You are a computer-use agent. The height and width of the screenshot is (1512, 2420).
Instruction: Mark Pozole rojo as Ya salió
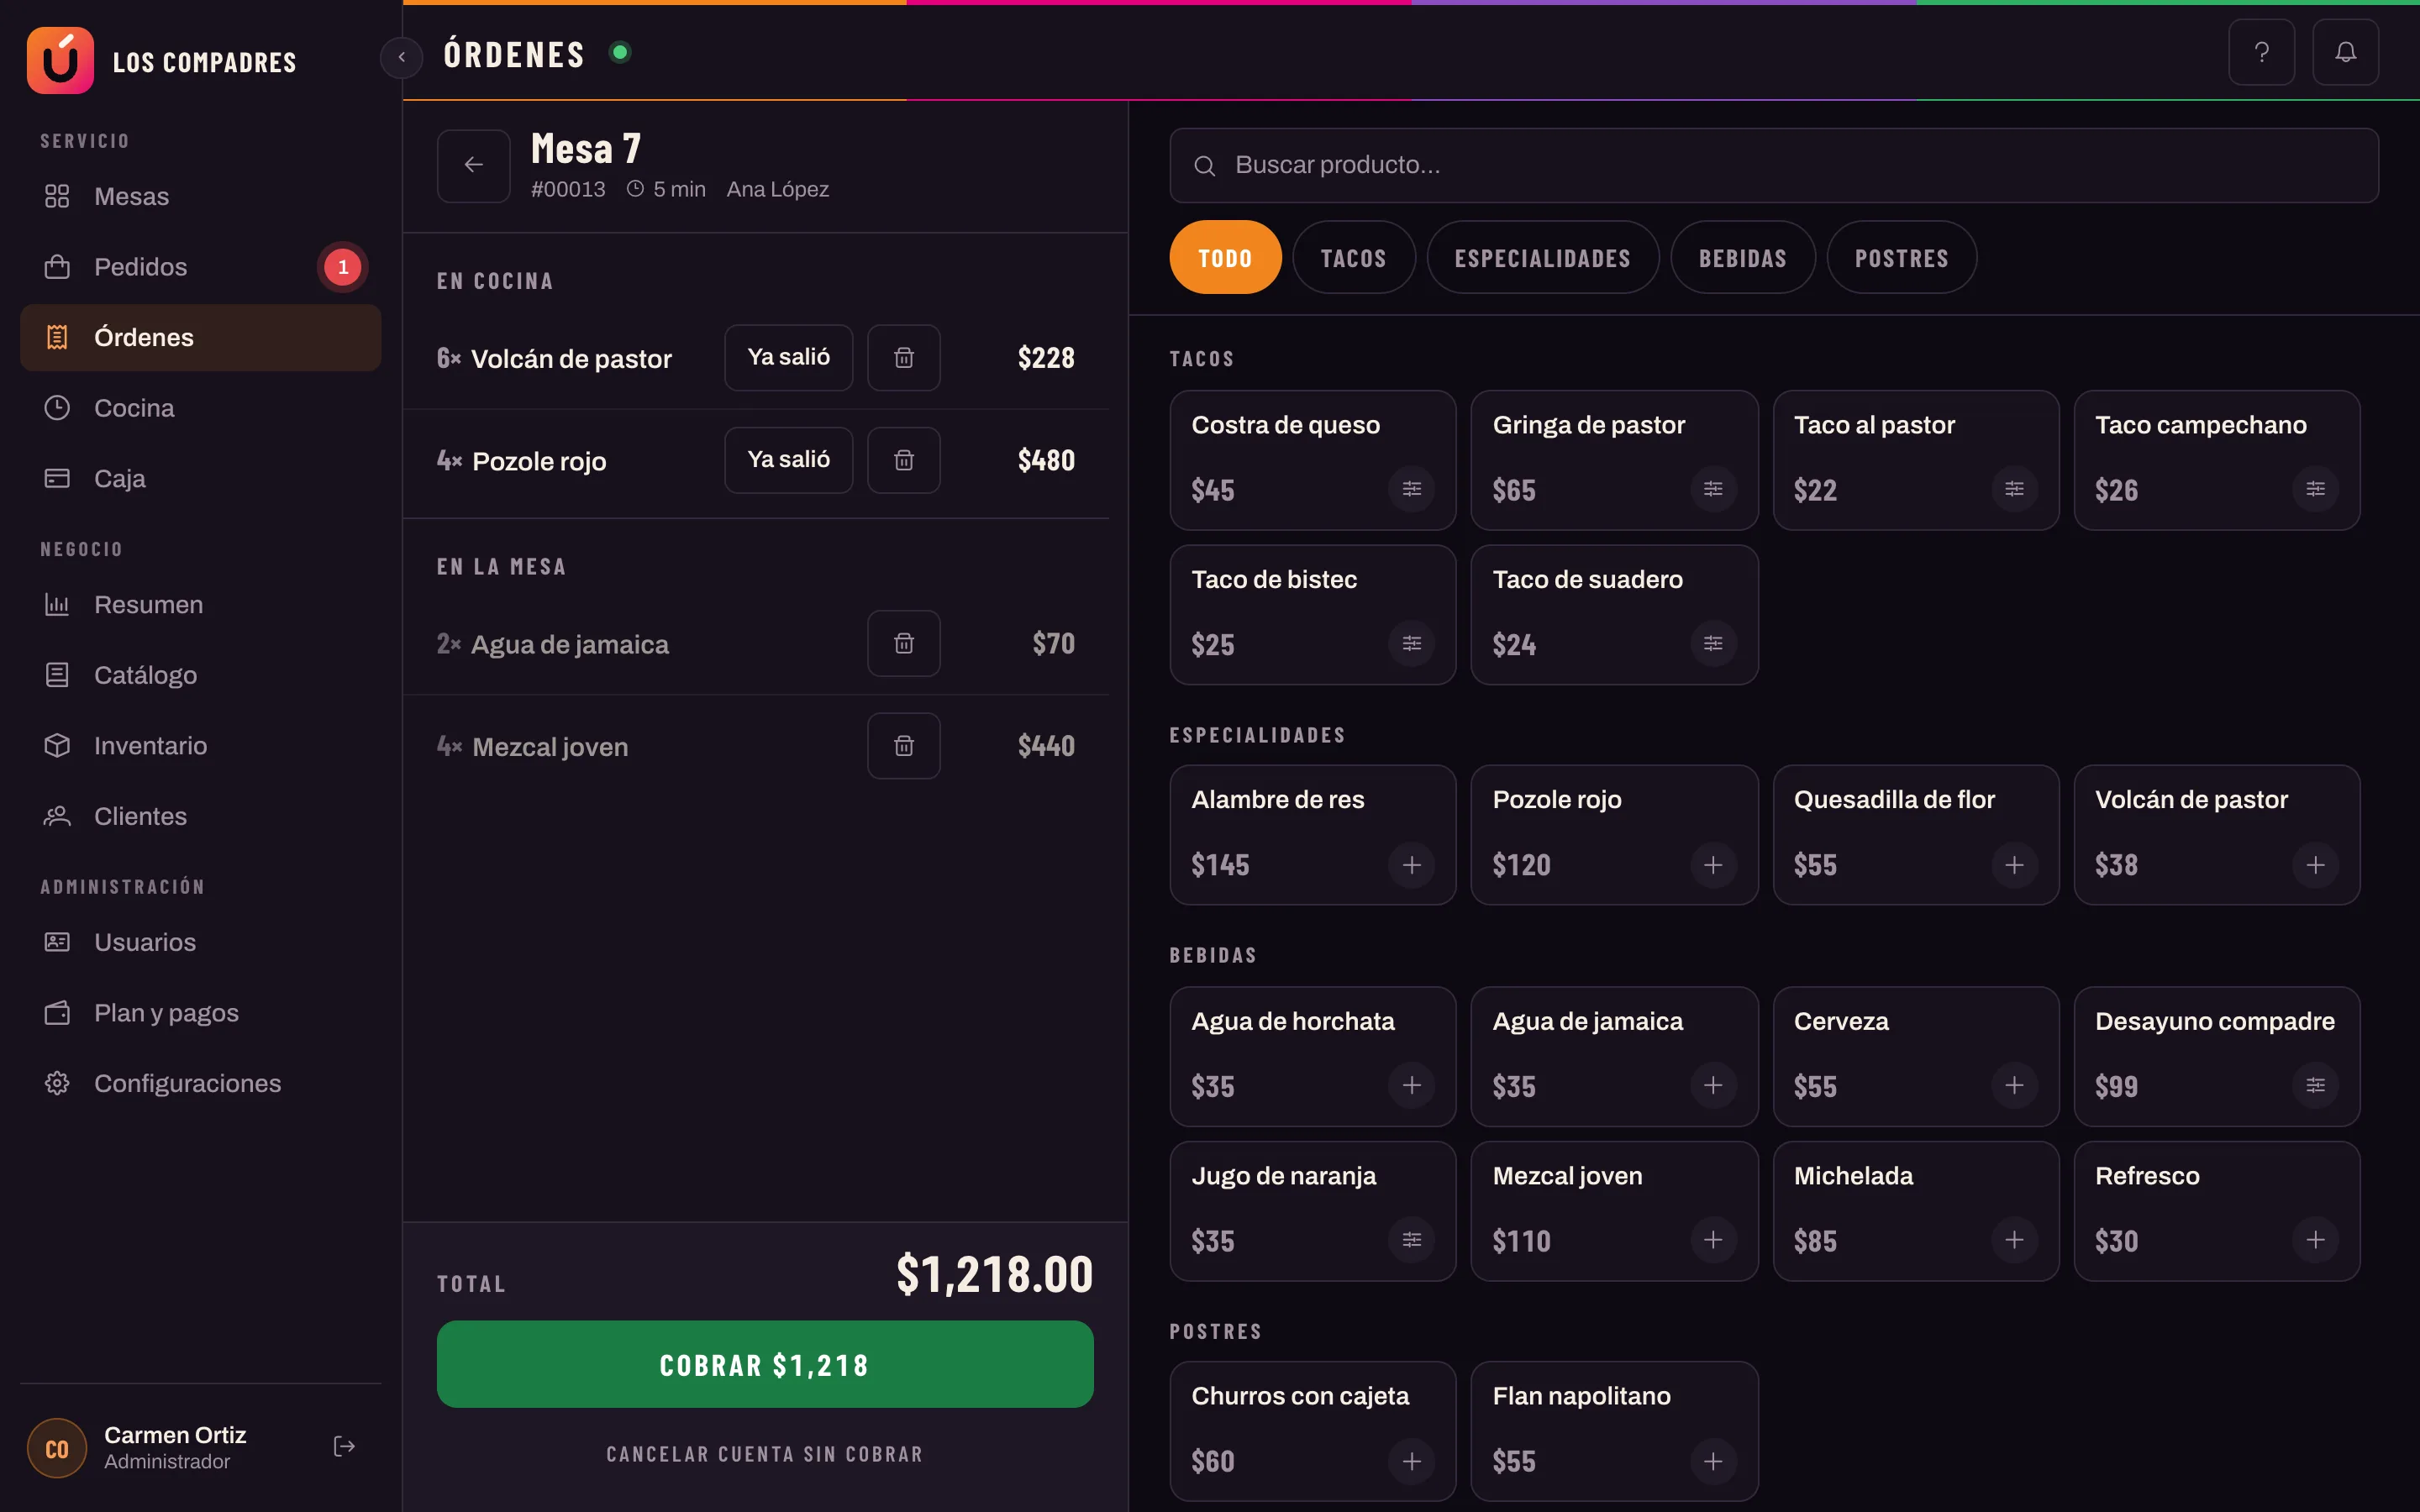pyautogui.click(x=788, y=460)
